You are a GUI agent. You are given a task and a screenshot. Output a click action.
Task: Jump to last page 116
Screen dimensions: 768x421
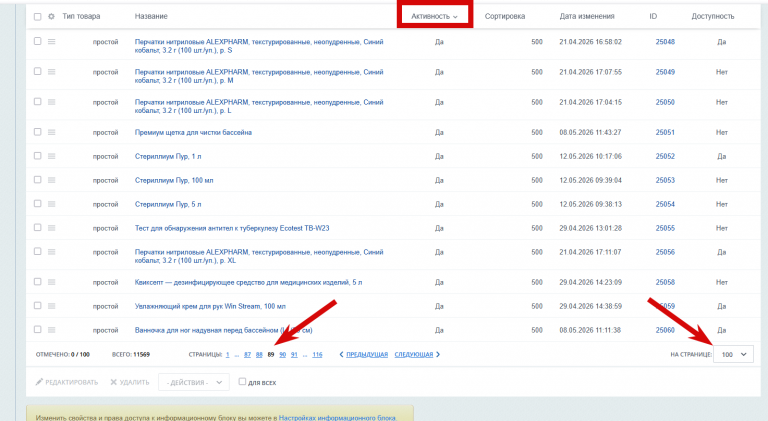pyautogui.click(x=317, y=354)
